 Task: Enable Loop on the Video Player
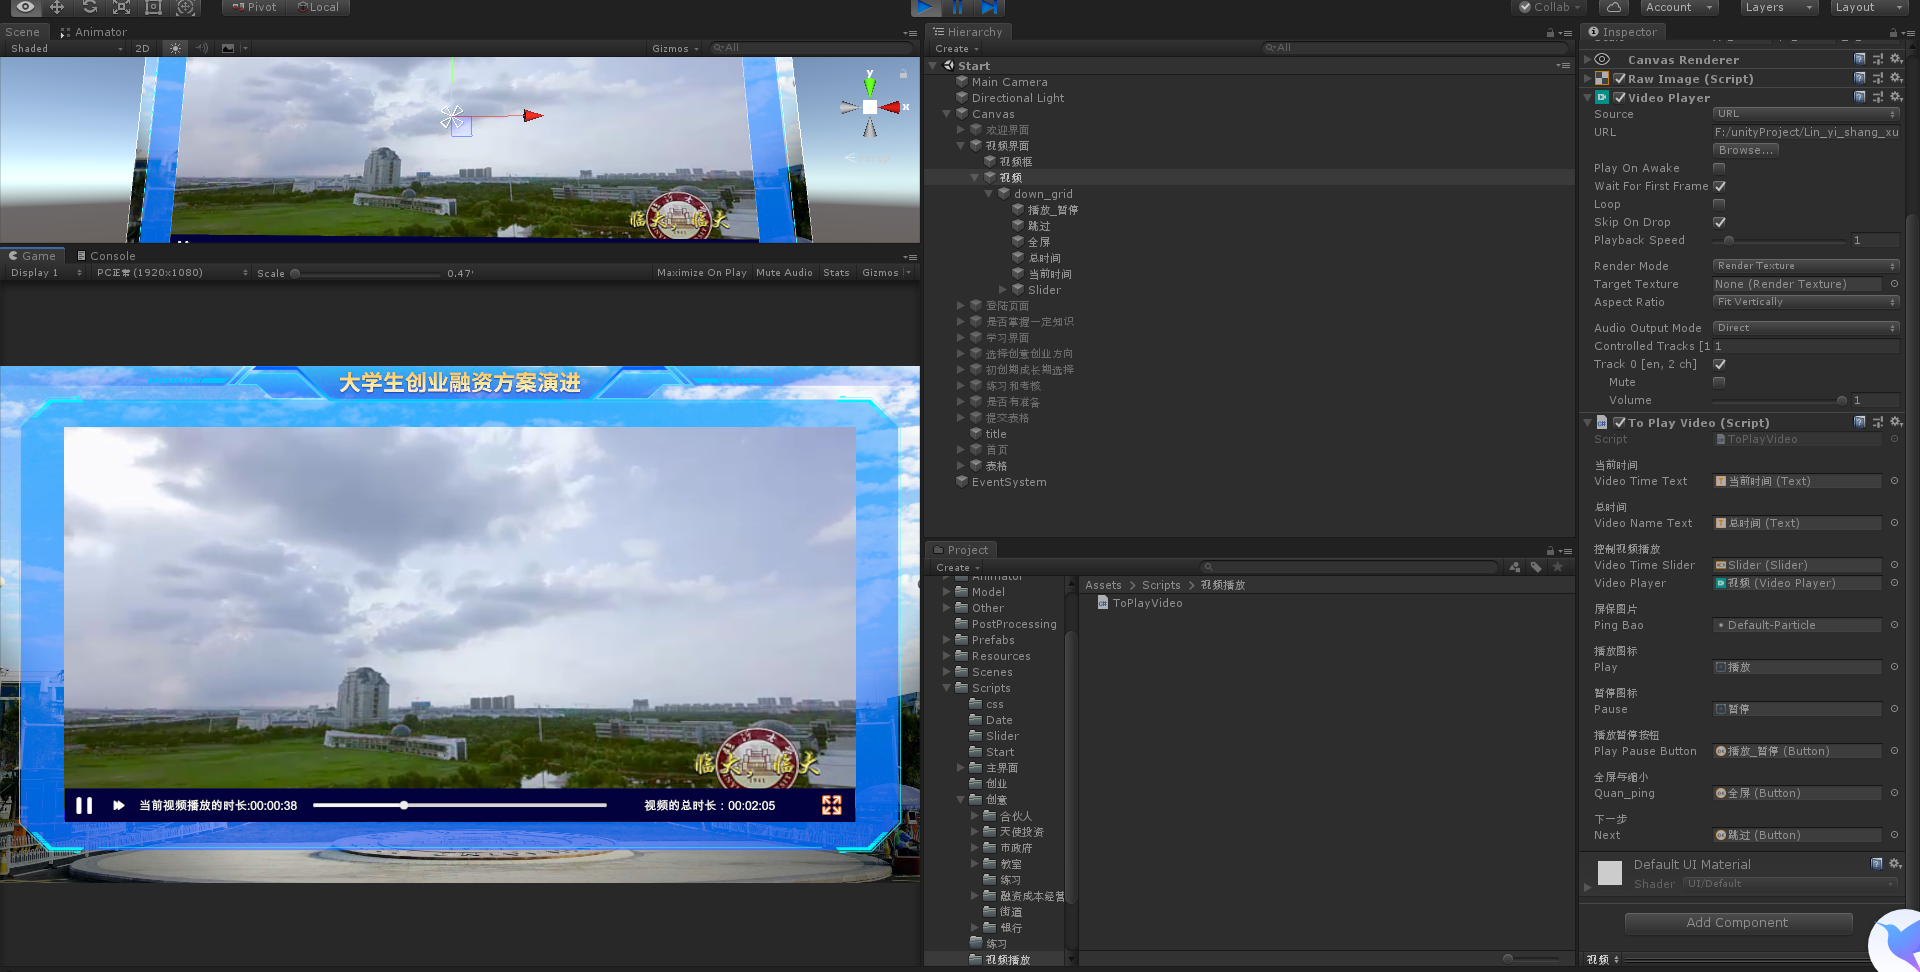click(1720, 204)
